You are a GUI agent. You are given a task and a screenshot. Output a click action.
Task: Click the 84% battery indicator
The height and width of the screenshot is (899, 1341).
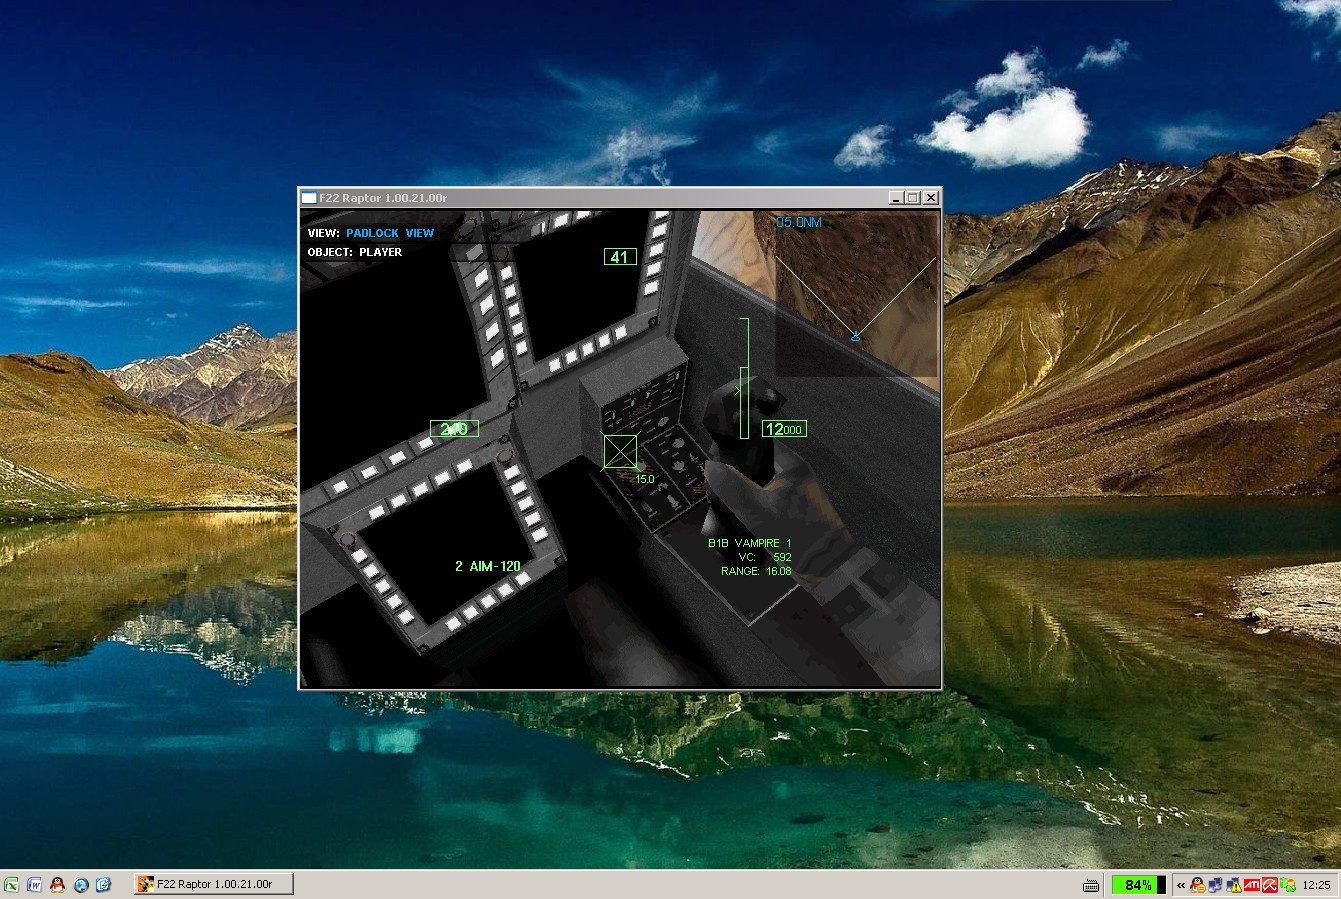(1138, 885)
